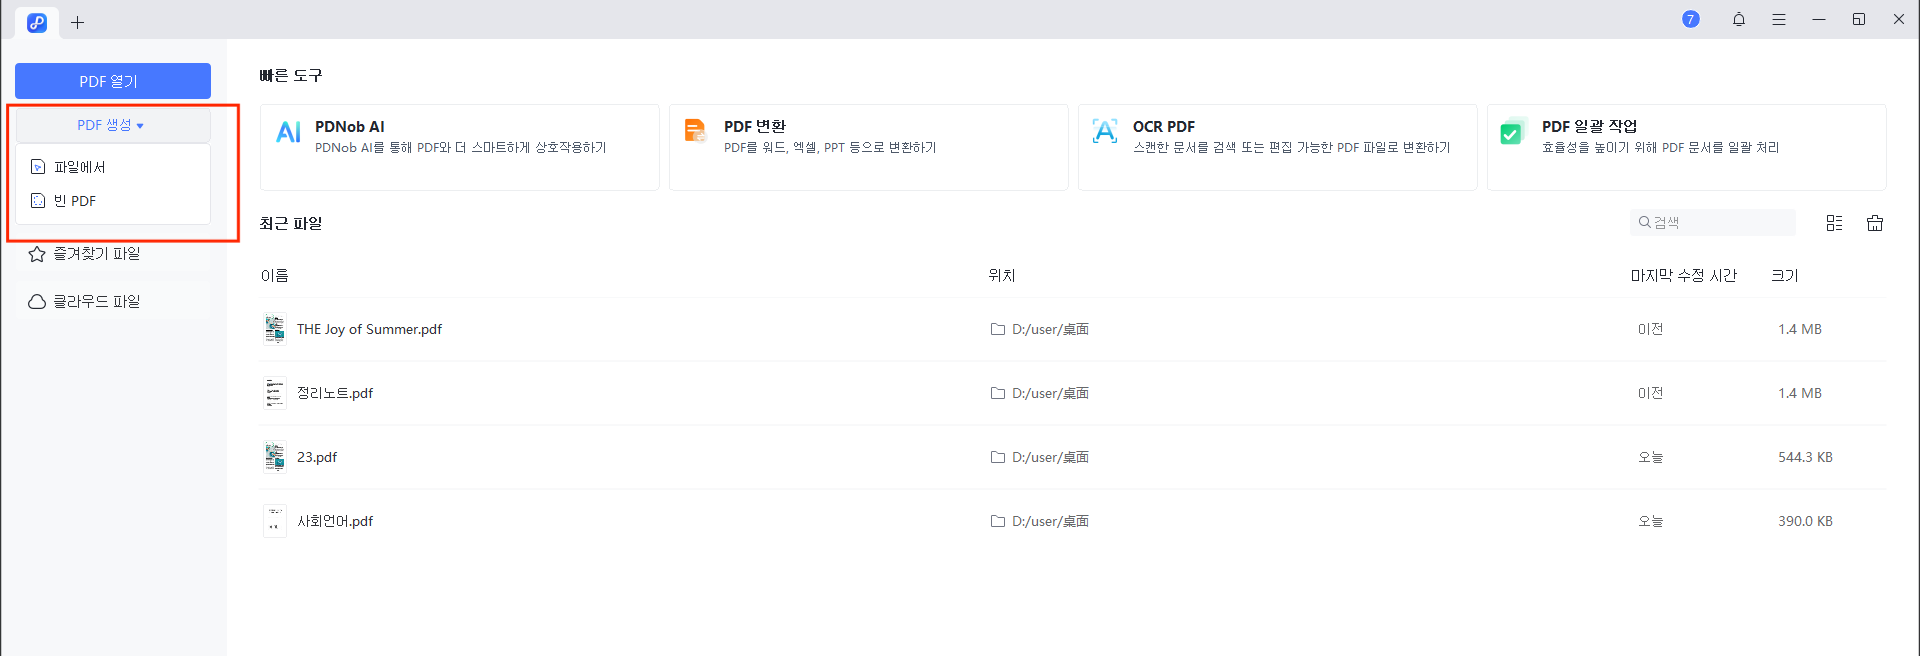This screenshot has height=656, width=1920.
Task: Sort by 마지막 수정 시간 column header
Action: click(1684, 276)
